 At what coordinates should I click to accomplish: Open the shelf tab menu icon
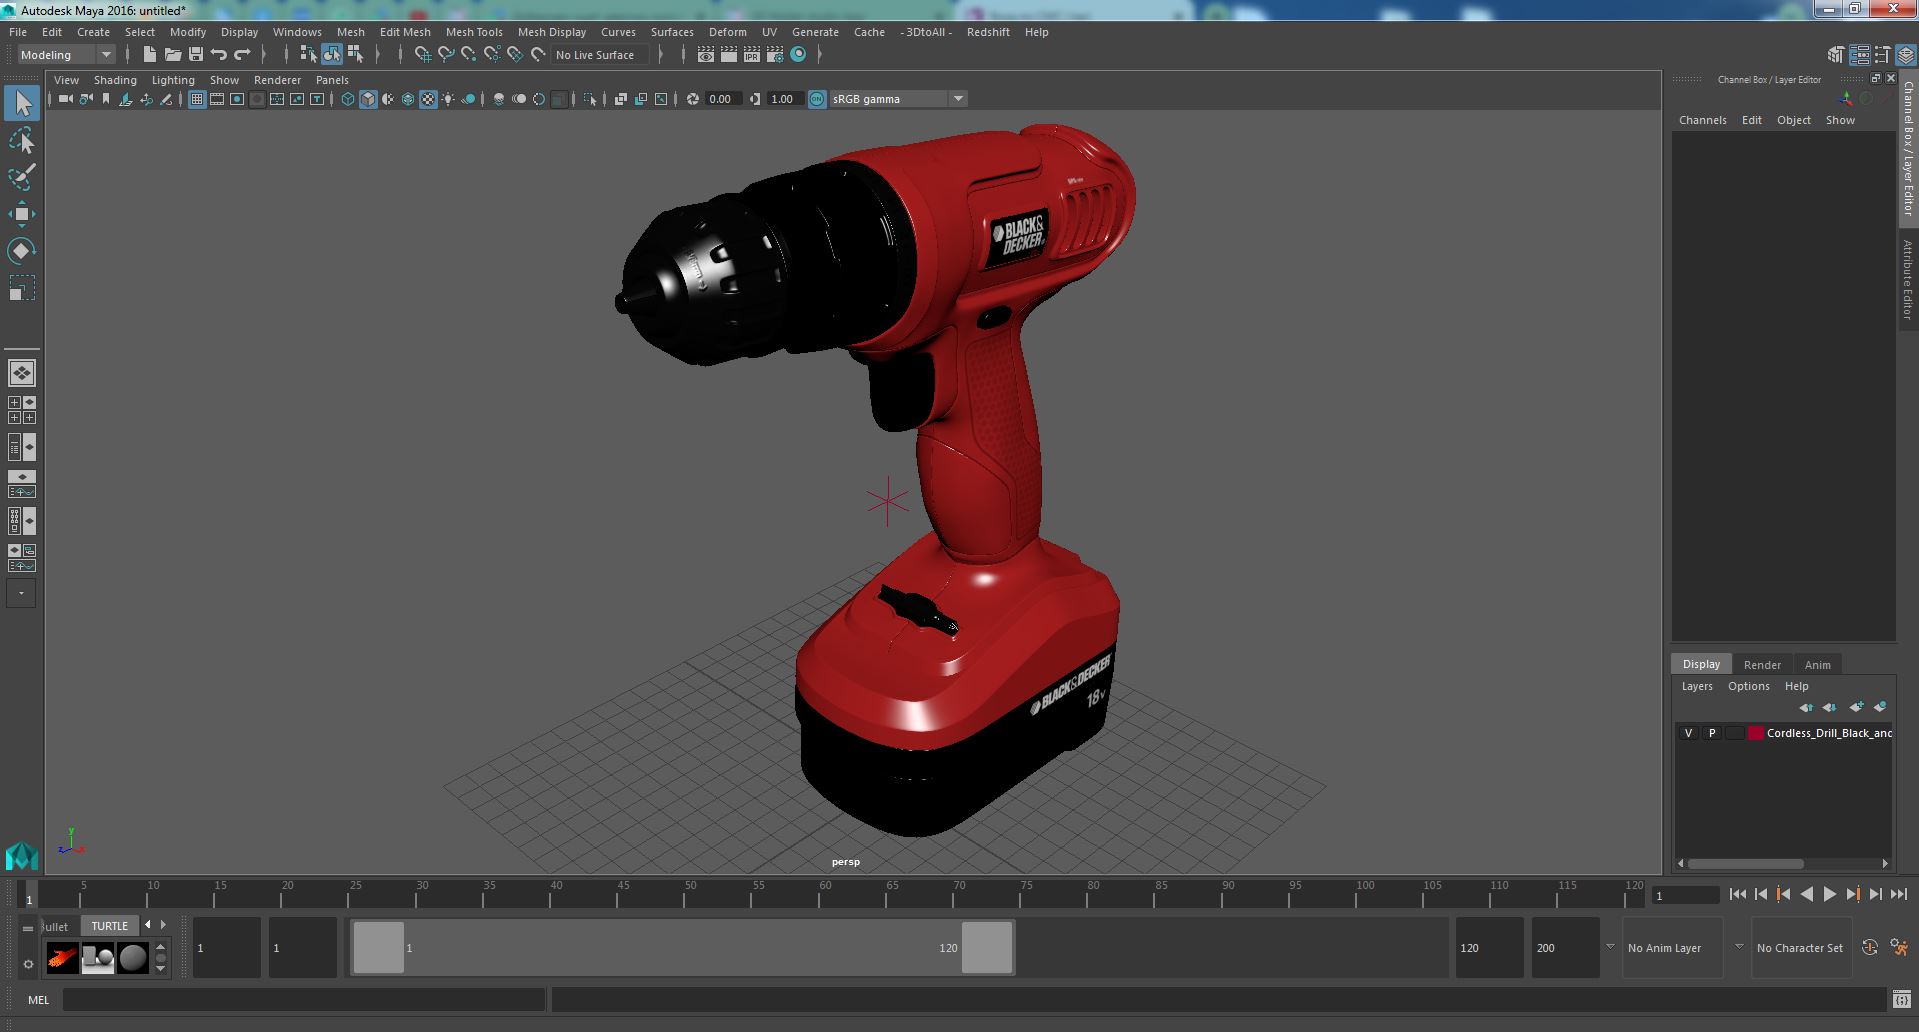pos(28,928)
